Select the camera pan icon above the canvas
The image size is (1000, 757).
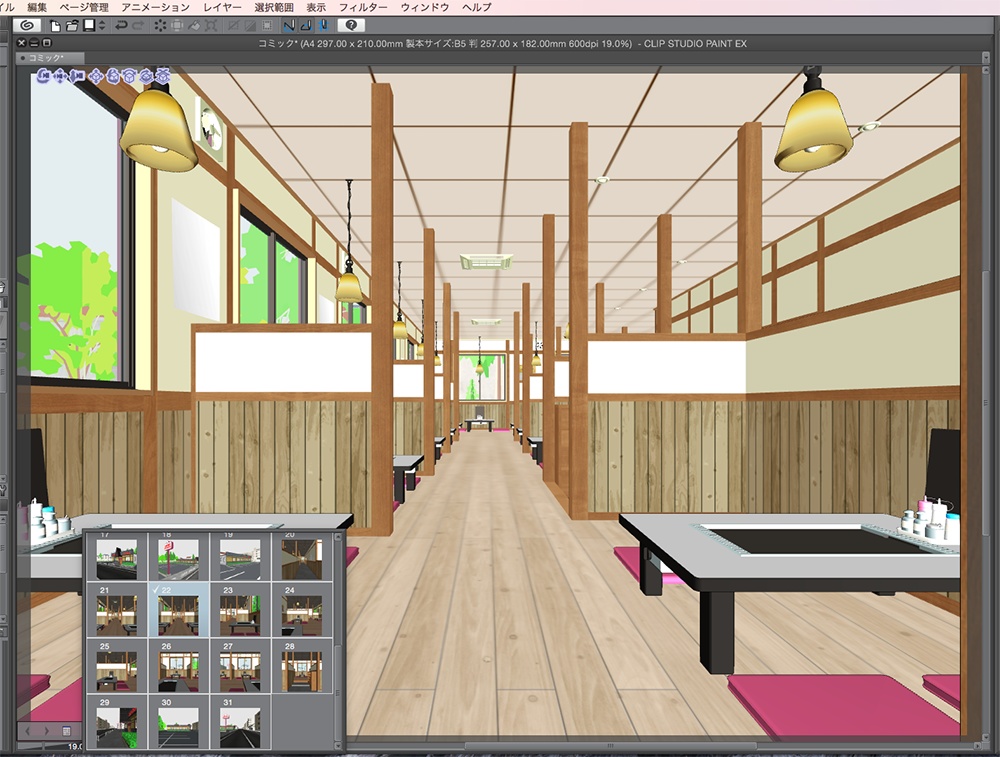click(60, 76)
